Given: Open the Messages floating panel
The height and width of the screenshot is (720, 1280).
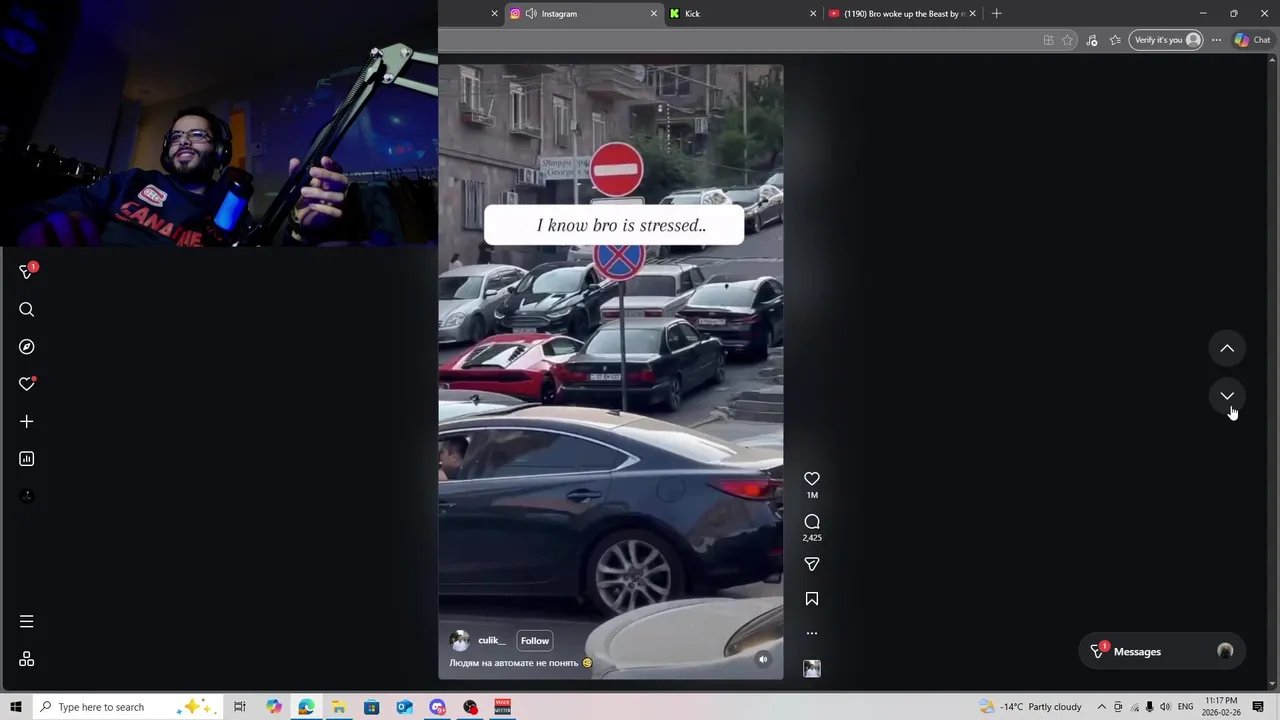Looking at the screenshot, I should (1162, 651).
